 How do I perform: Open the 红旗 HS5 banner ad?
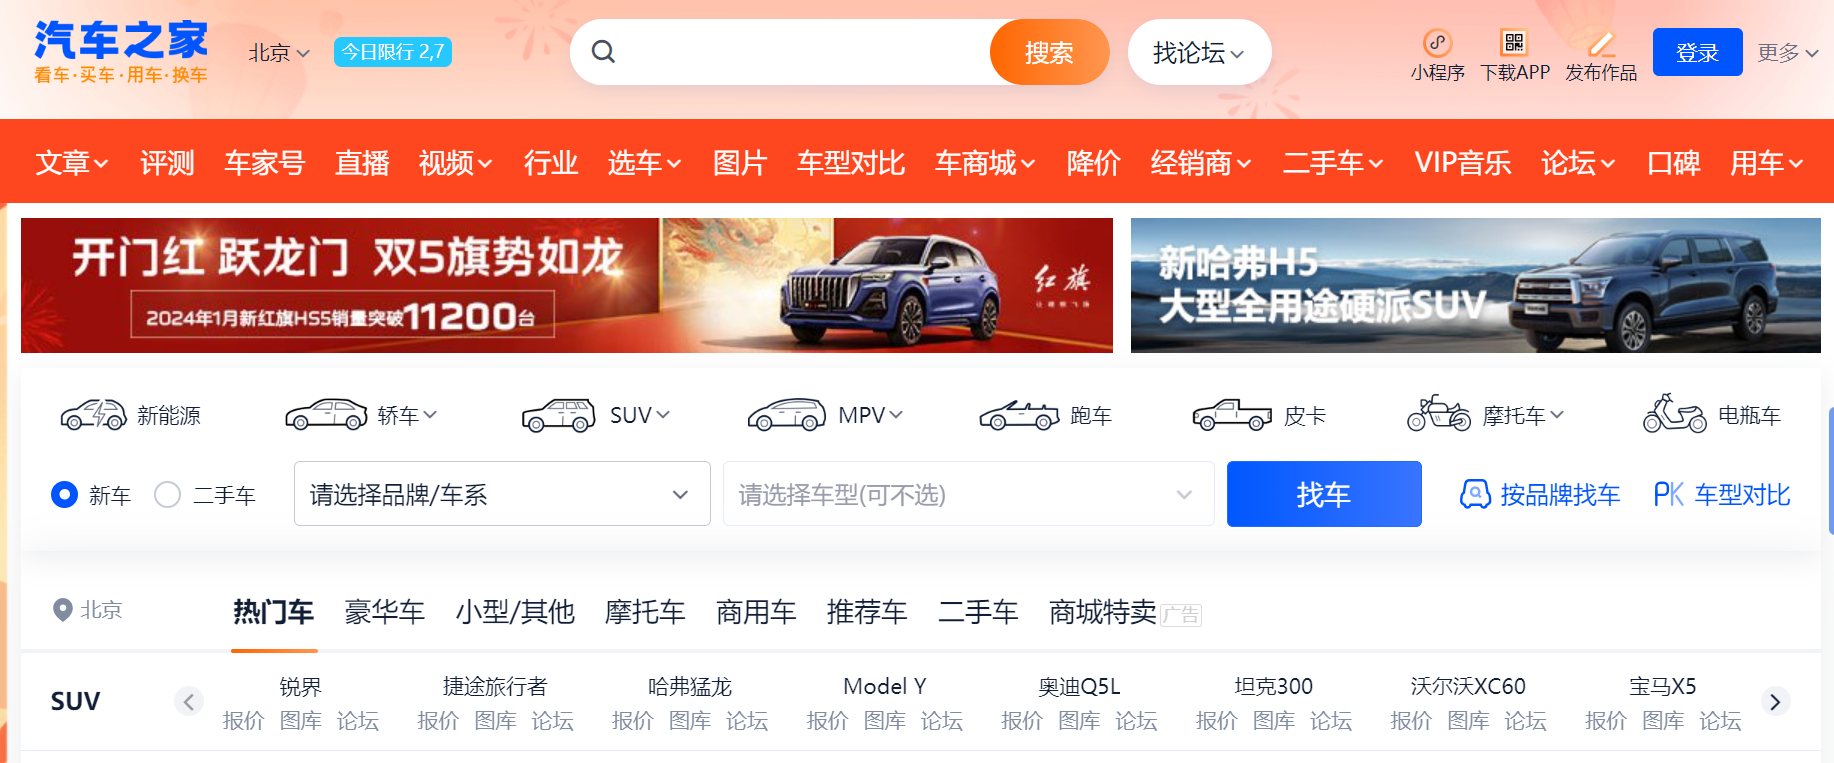(567, 285)
